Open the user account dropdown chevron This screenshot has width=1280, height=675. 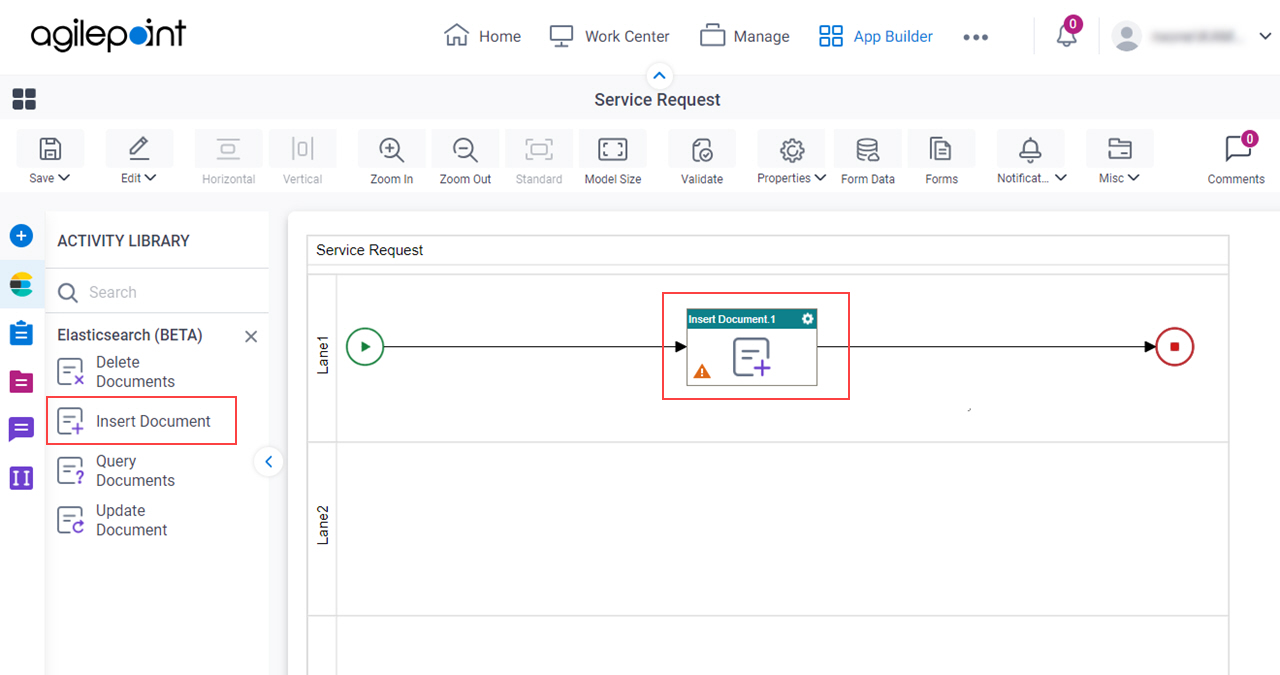point(1264,37)
